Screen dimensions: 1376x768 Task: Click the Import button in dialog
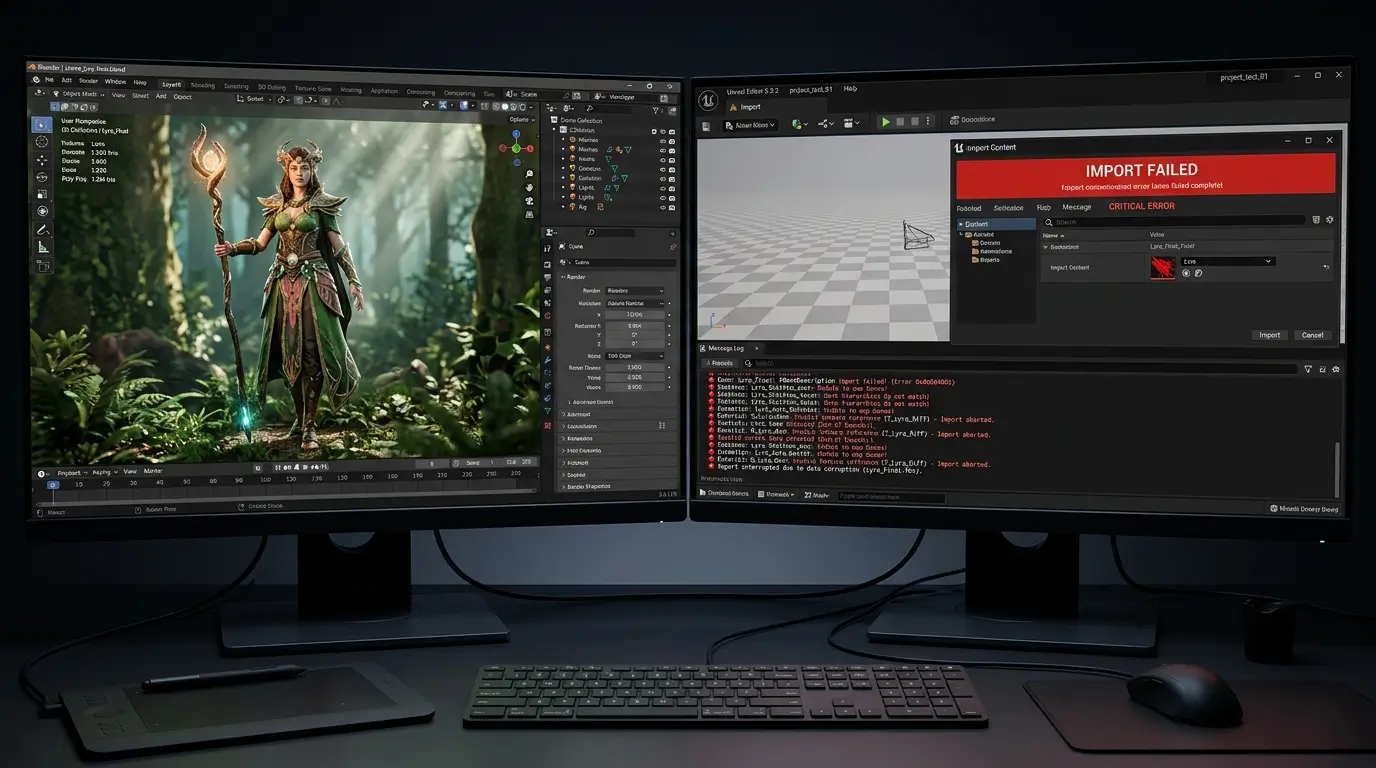[x=1270, y=335]
